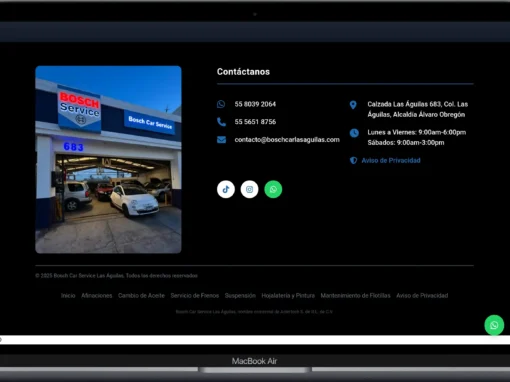This screenshot has height=382, width=510.
Task: Open Suspensión footer link
Action: pyautogui.click(x=240, y=296)
